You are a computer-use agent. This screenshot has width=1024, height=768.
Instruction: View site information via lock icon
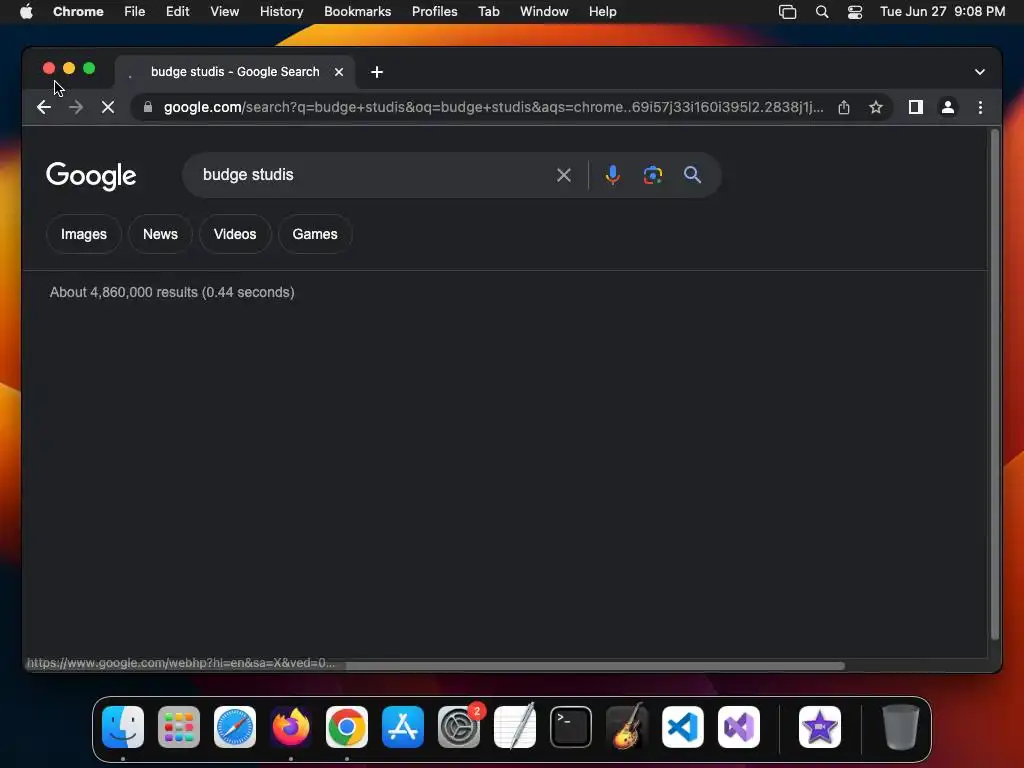pyautogui.click(x=148, y=107)
